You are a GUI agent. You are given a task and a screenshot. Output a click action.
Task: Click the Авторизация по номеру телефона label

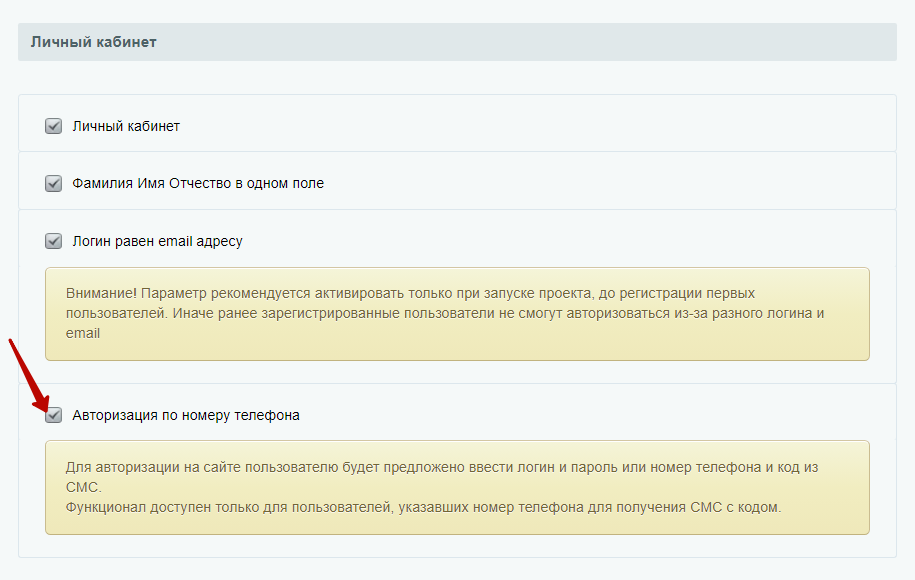pos(186,415)
